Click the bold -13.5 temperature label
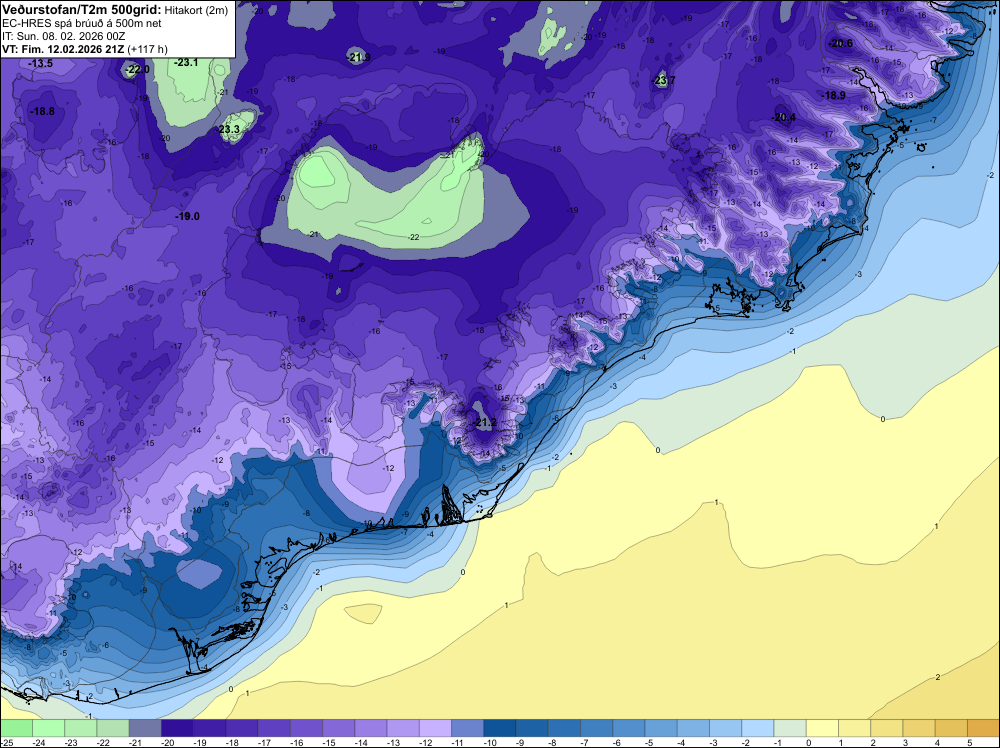Screen dimensions: 1000x748 [x=40, y=63]
